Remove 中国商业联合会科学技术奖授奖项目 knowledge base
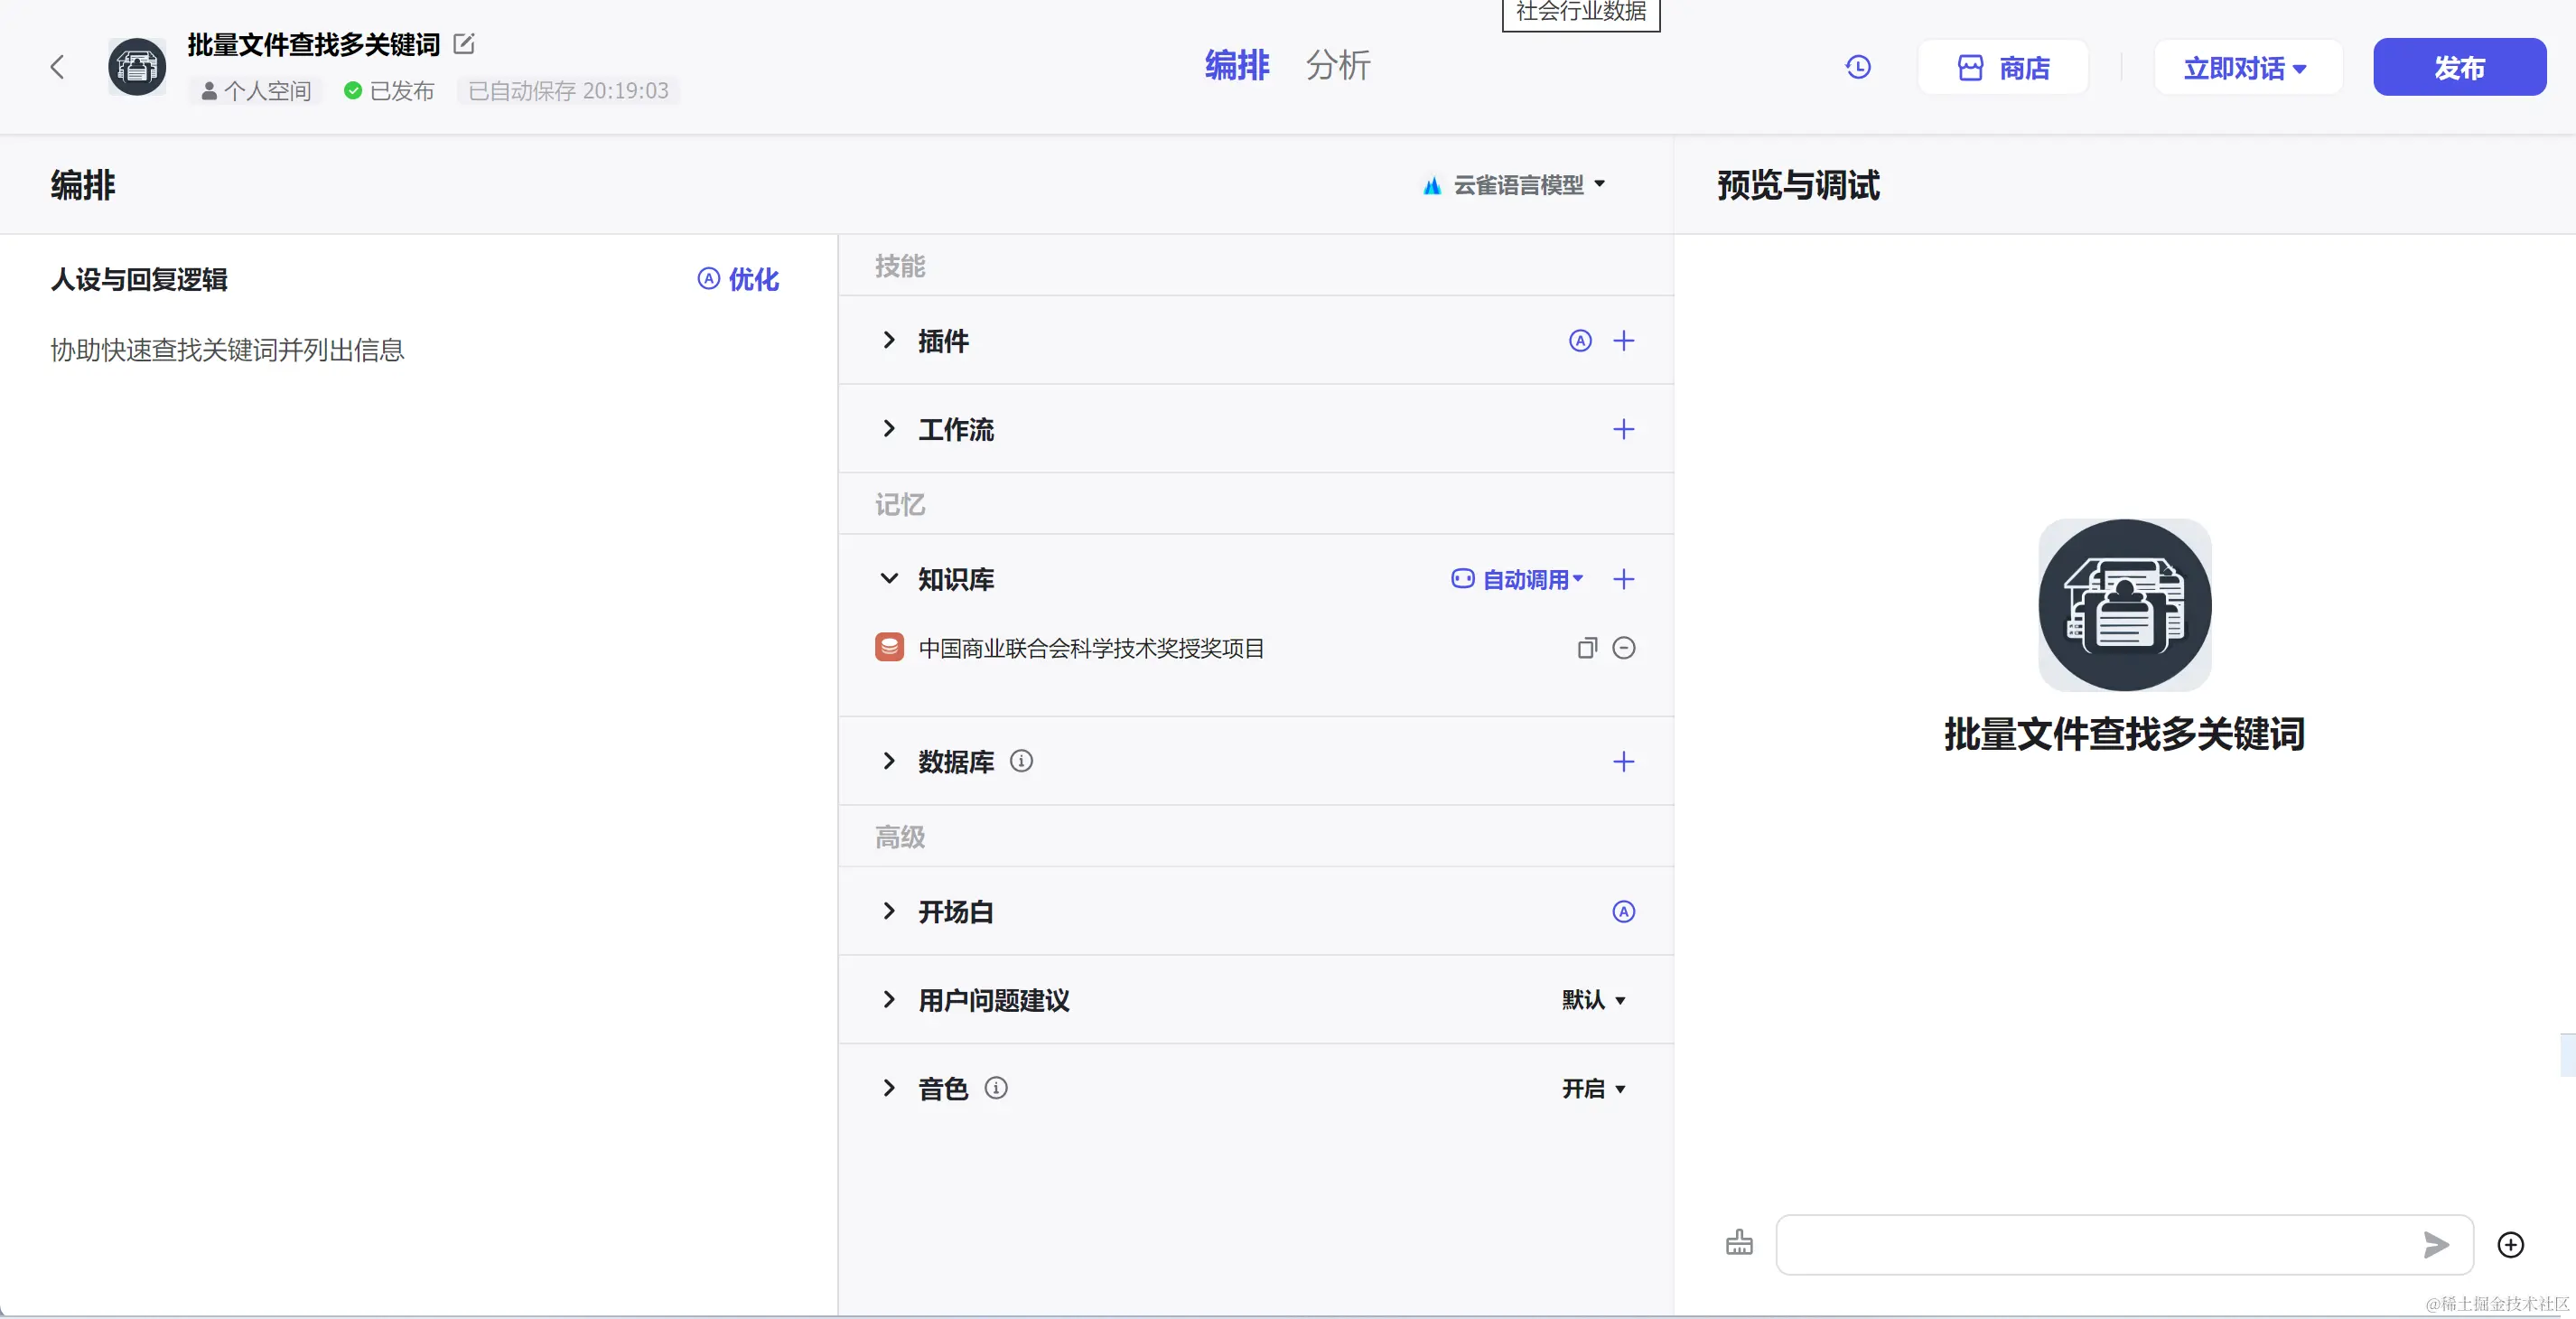The image size is (2576, 1319). pos(1624,648)
